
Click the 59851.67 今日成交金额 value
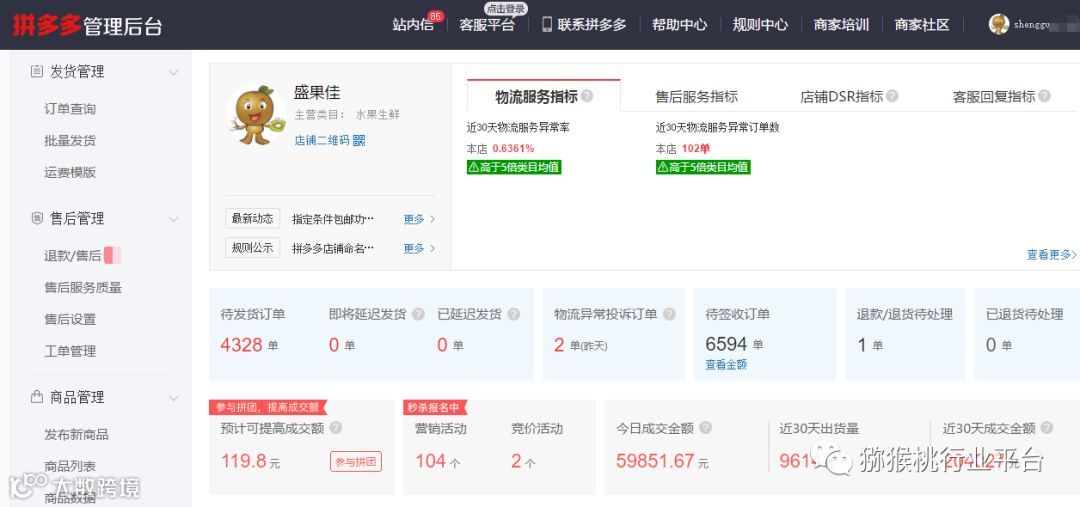point(656,461)
